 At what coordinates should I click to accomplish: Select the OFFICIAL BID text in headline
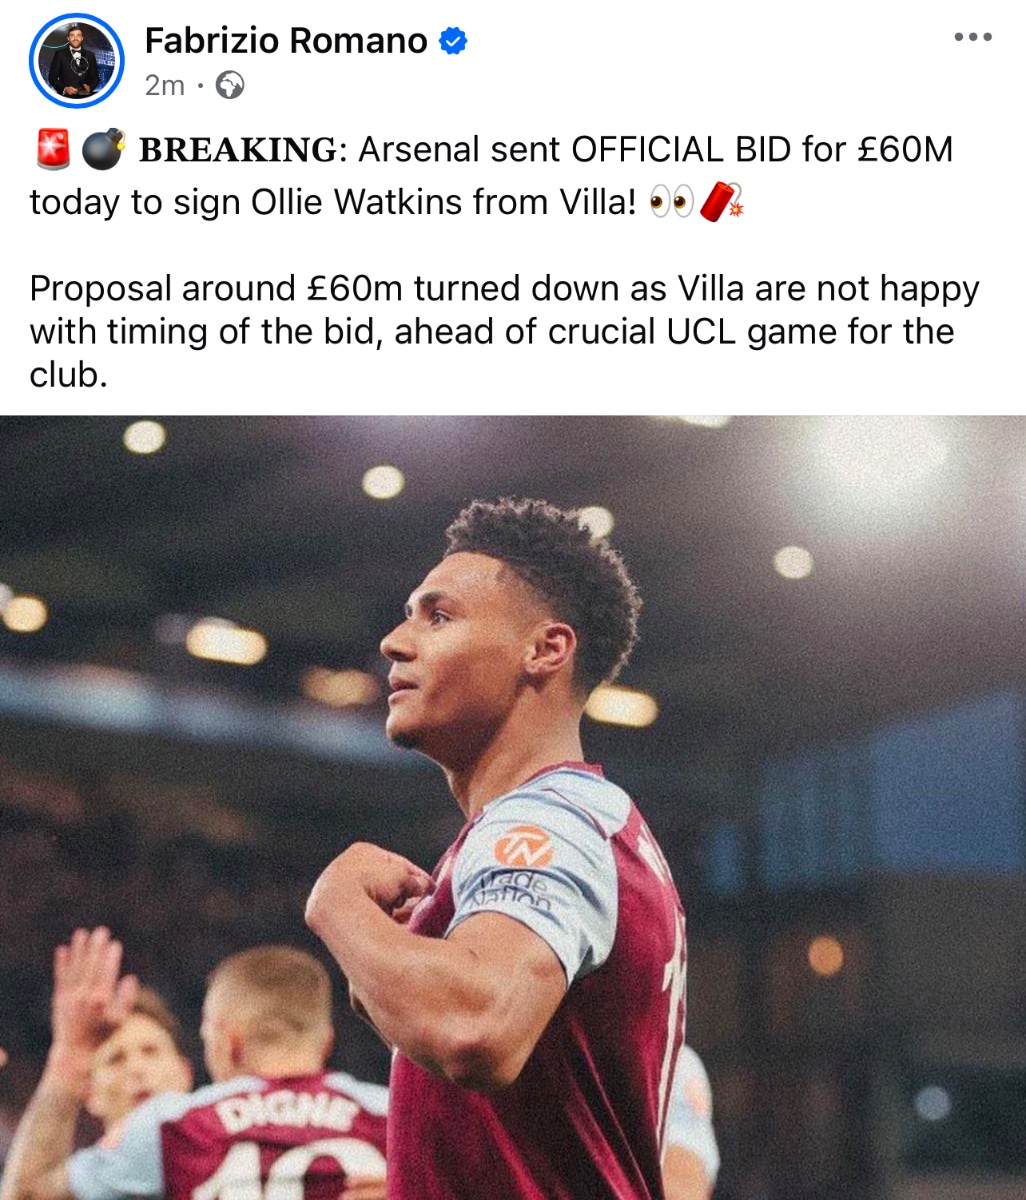coord(680,150)
